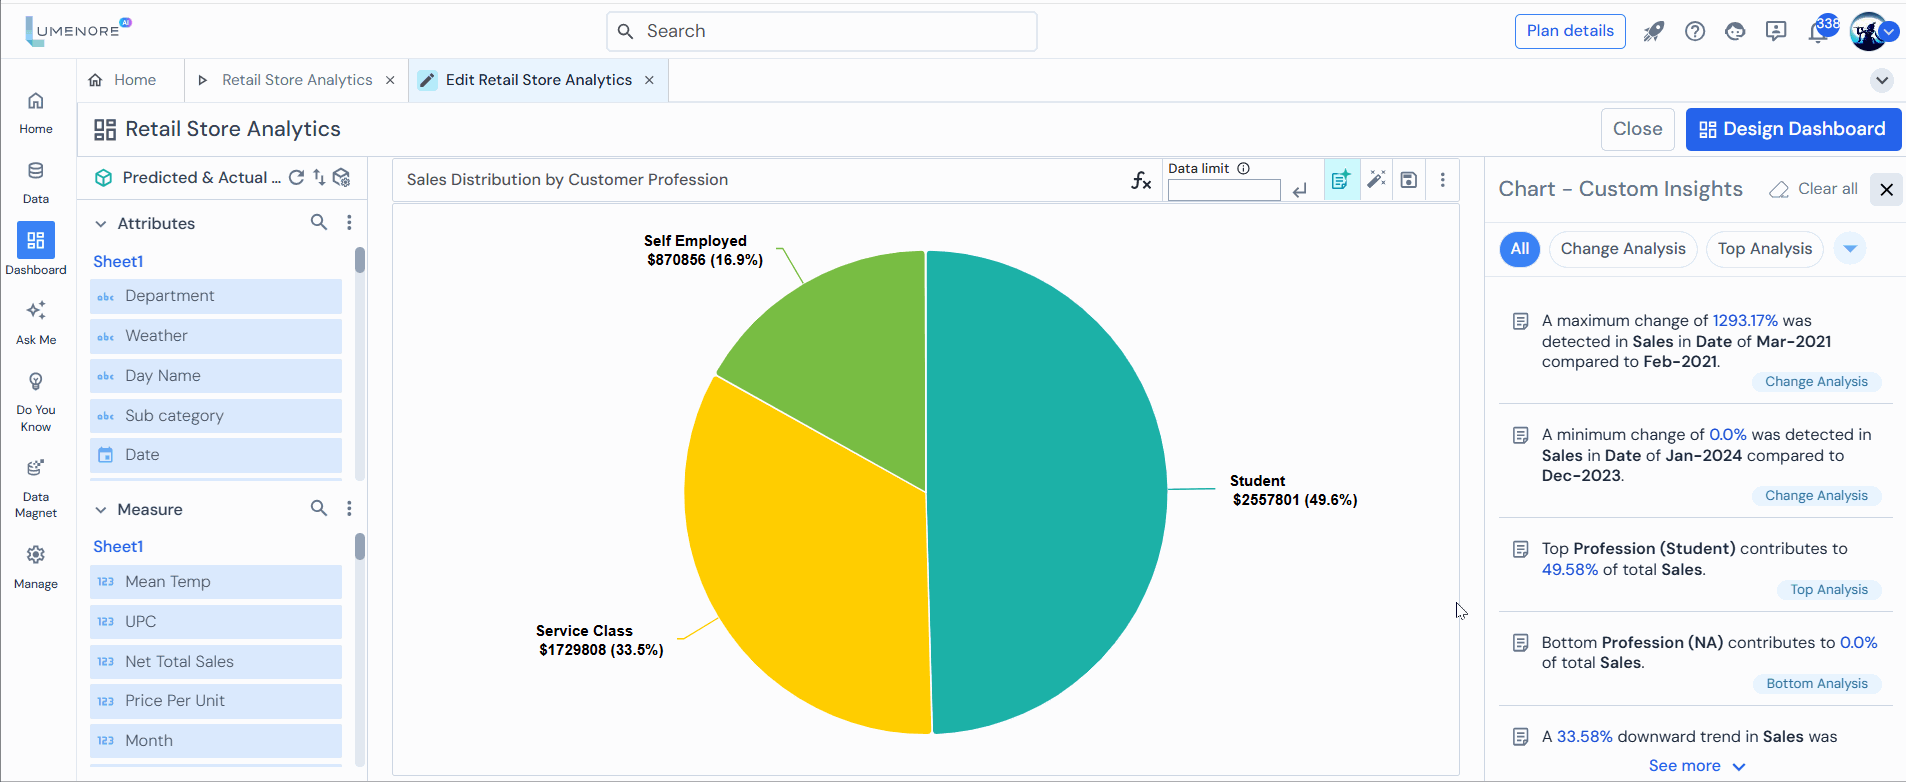Save the chart using the disk icon
The image size is (1906, 782).
point(1408,180)
